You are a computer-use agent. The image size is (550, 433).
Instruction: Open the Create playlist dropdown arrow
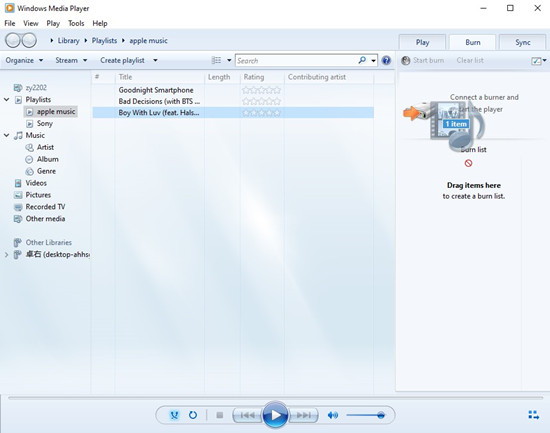[155, 60]
